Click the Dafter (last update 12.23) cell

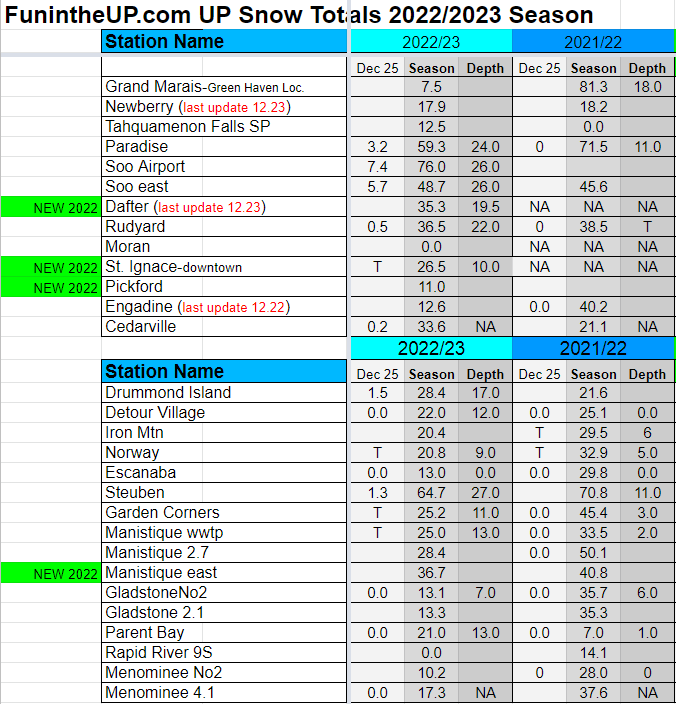pos(224,207)
